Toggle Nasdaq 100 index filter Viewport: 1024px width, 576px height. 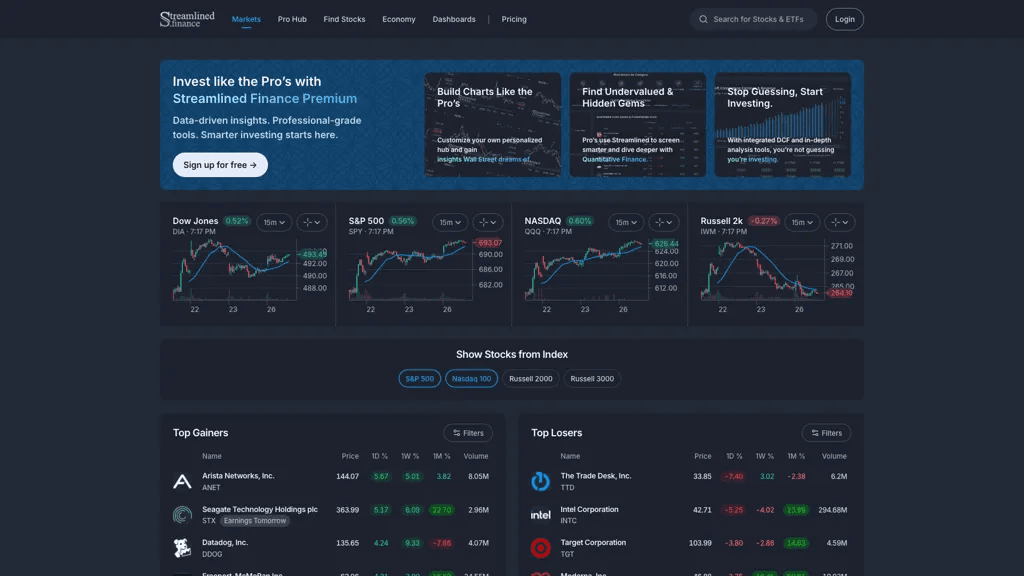(x=472, y=379)
